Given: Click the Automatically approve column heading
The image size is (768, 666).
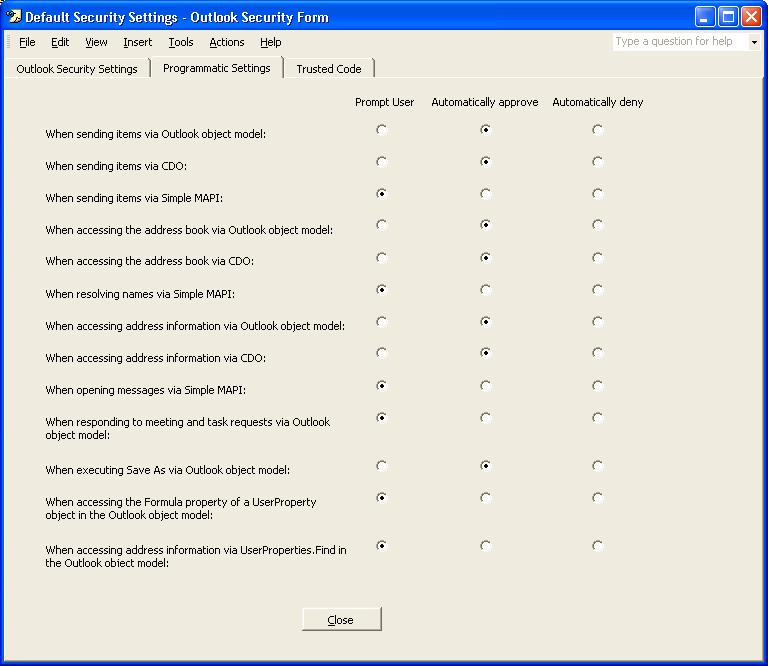Looking at the screenshot, I should [x=485, y=102].
